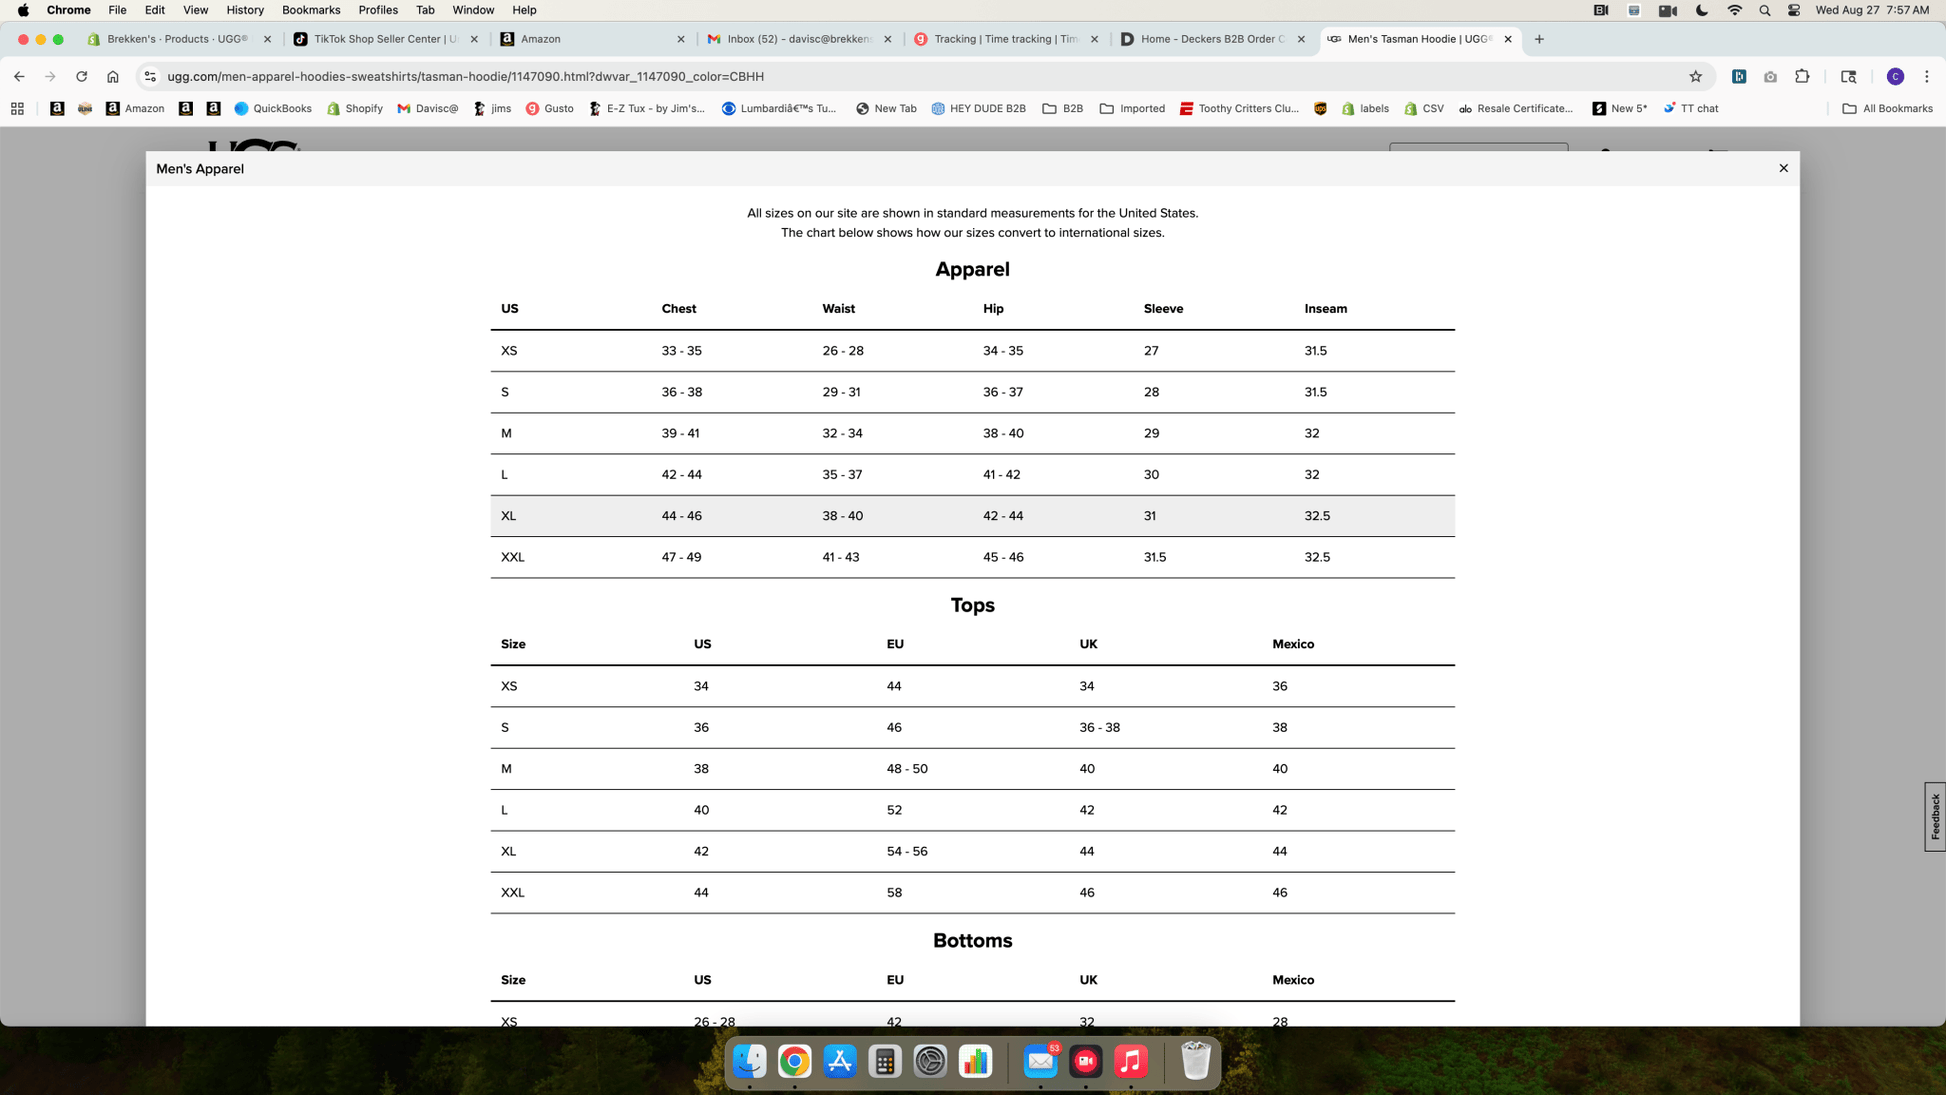
Task: Click the Home button in toolbar
Action: pos(113,76)
